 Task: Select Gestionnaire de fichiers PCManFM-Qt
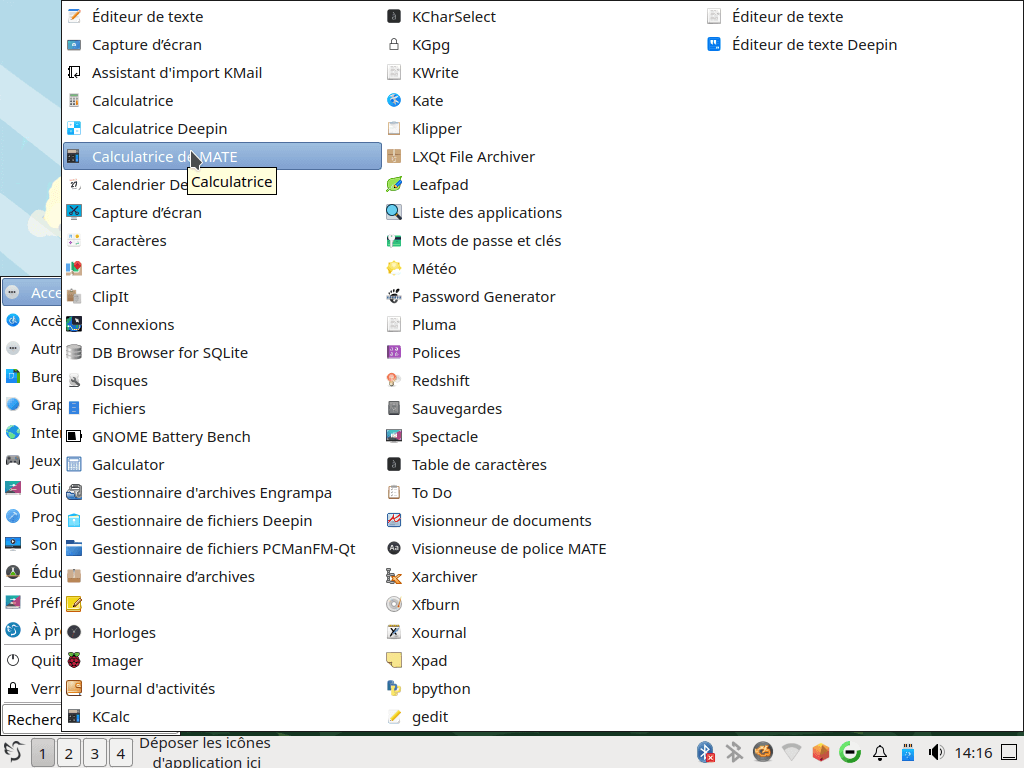[223, 549]
